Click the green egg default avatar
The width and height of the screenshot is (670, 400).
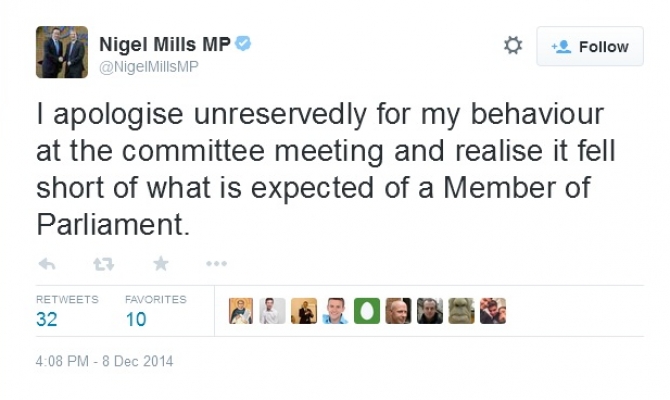pos(366,311)
